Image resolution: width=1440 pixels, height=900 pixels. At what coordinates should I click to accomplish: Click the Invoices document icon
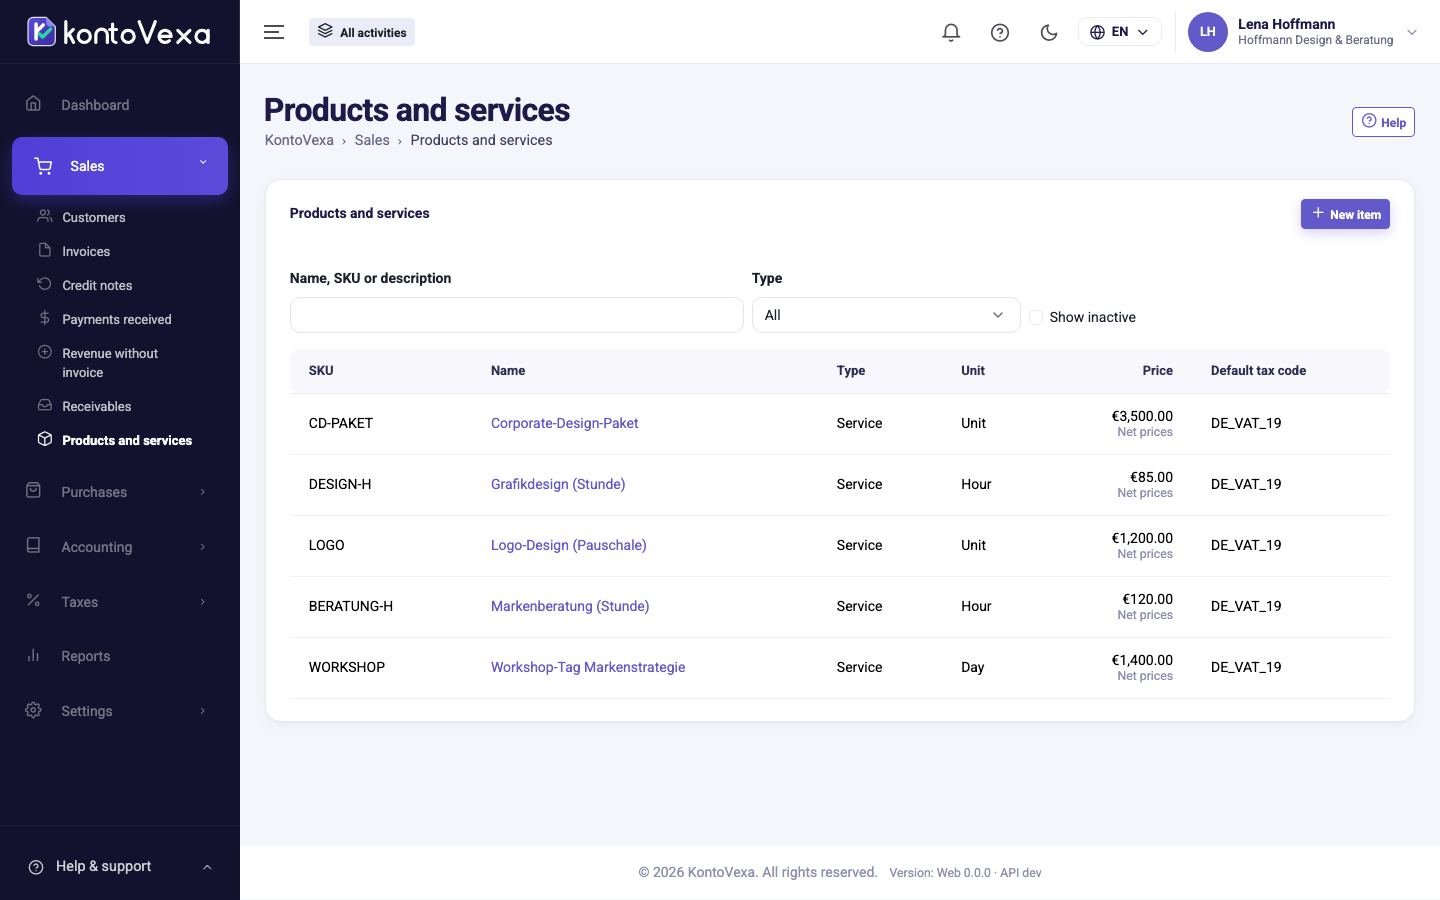click(44, 250)
